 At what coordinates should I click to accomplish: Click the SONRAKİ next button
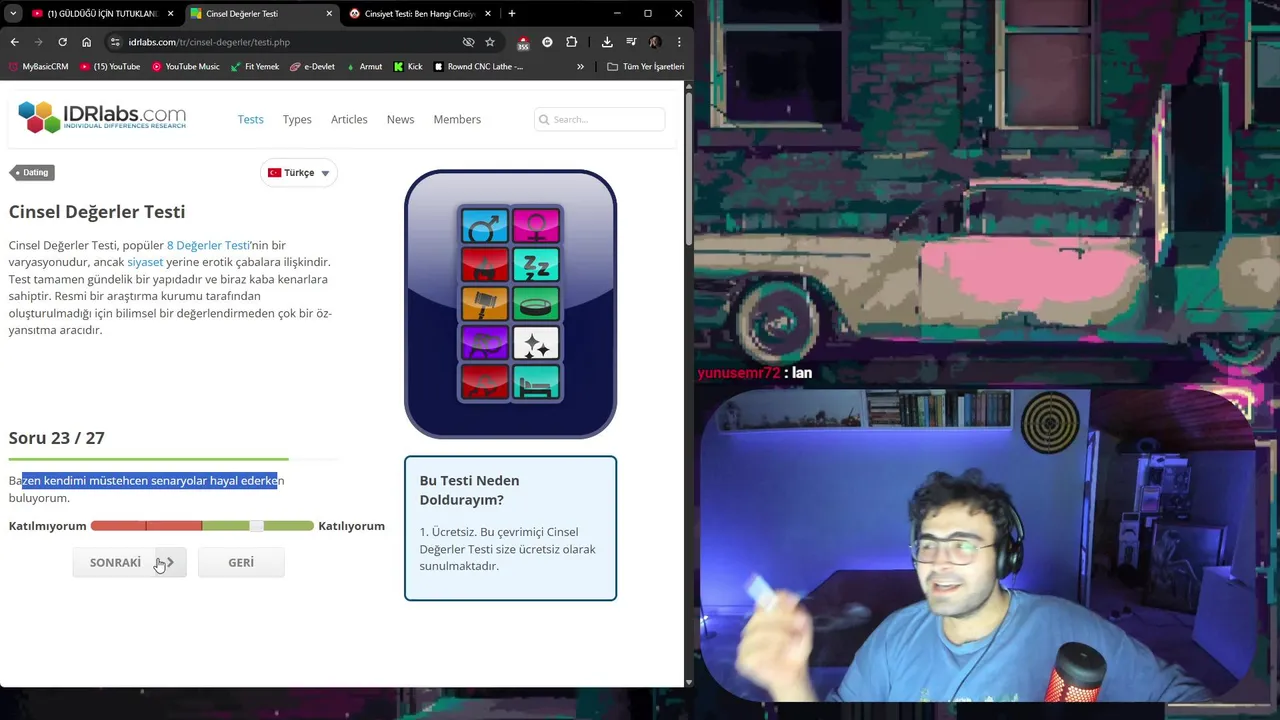point(129,562)
